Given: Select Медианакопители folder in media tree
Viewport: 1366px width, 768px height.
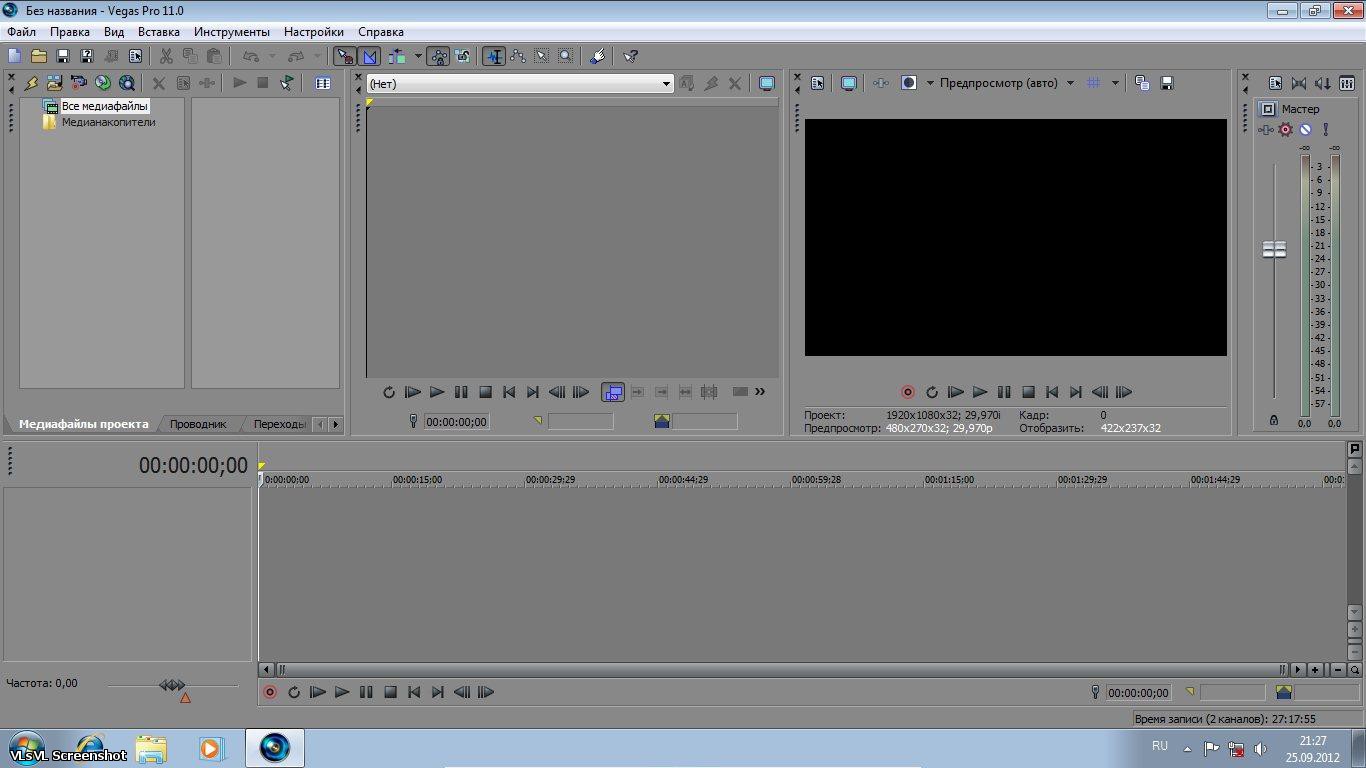Looking at the screenshot, I should (108, 122).
